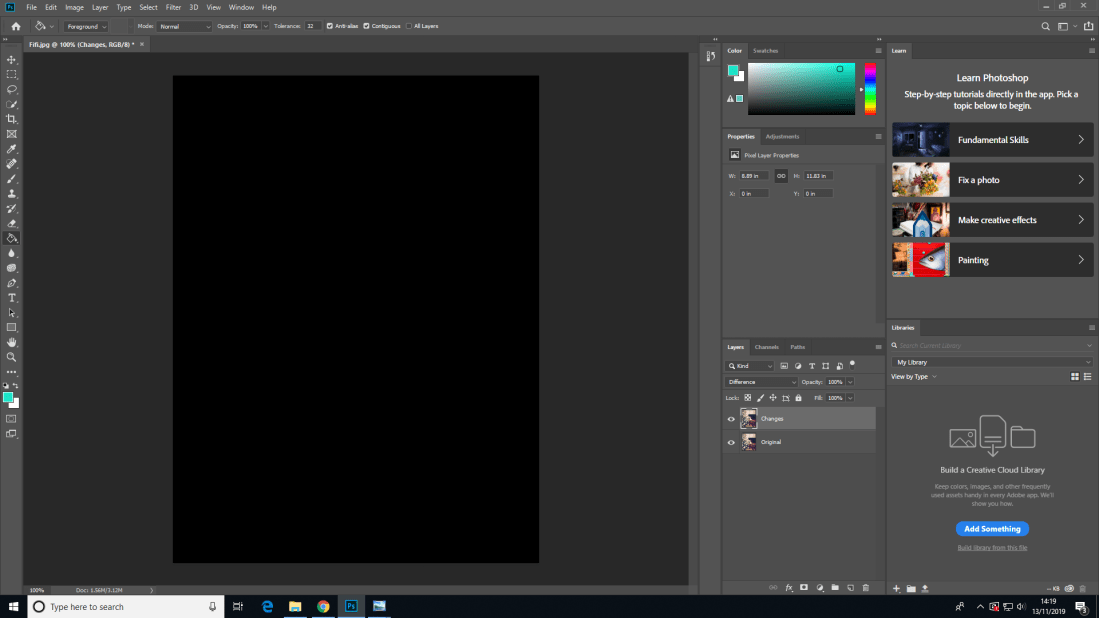Open the Fix a photo tutorial
This screenshot has width=1099, height=618.
click(x=992, y=180)
